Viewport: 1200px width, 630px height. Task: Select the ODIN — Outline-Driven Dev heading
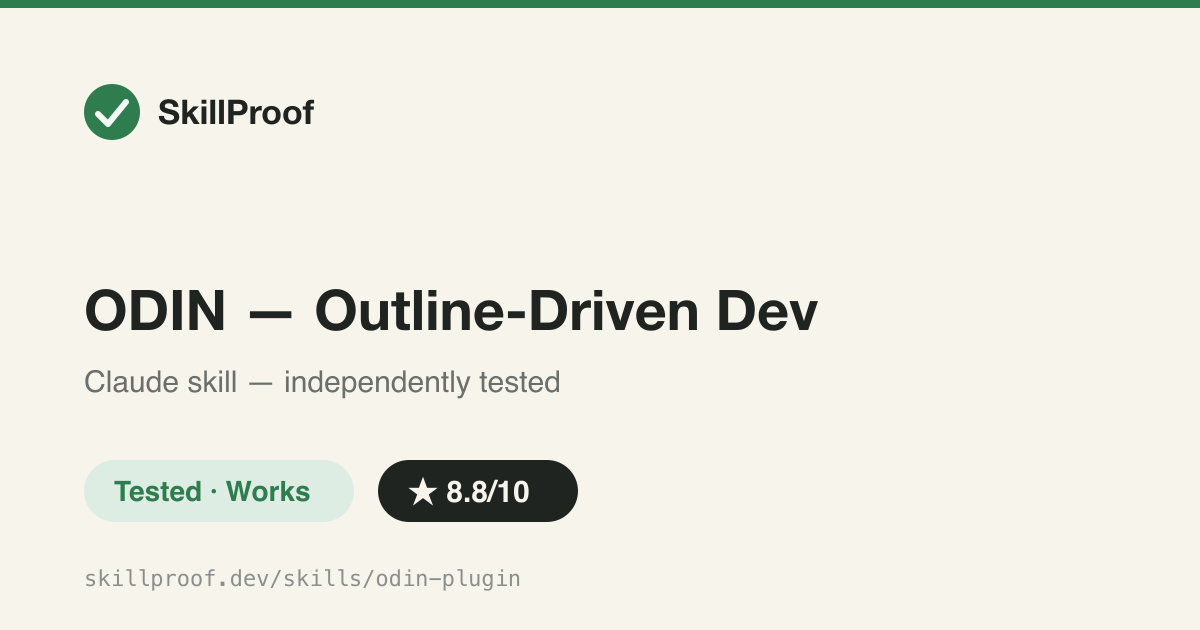pyautogui.click(x=451, y=311)
